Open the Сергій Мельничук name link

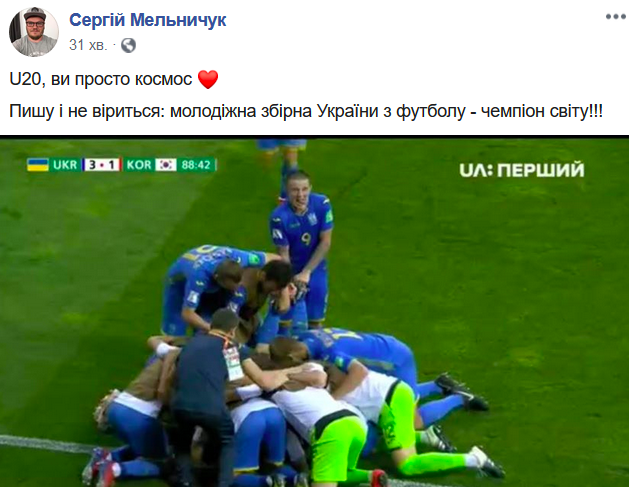pos(148,20)
